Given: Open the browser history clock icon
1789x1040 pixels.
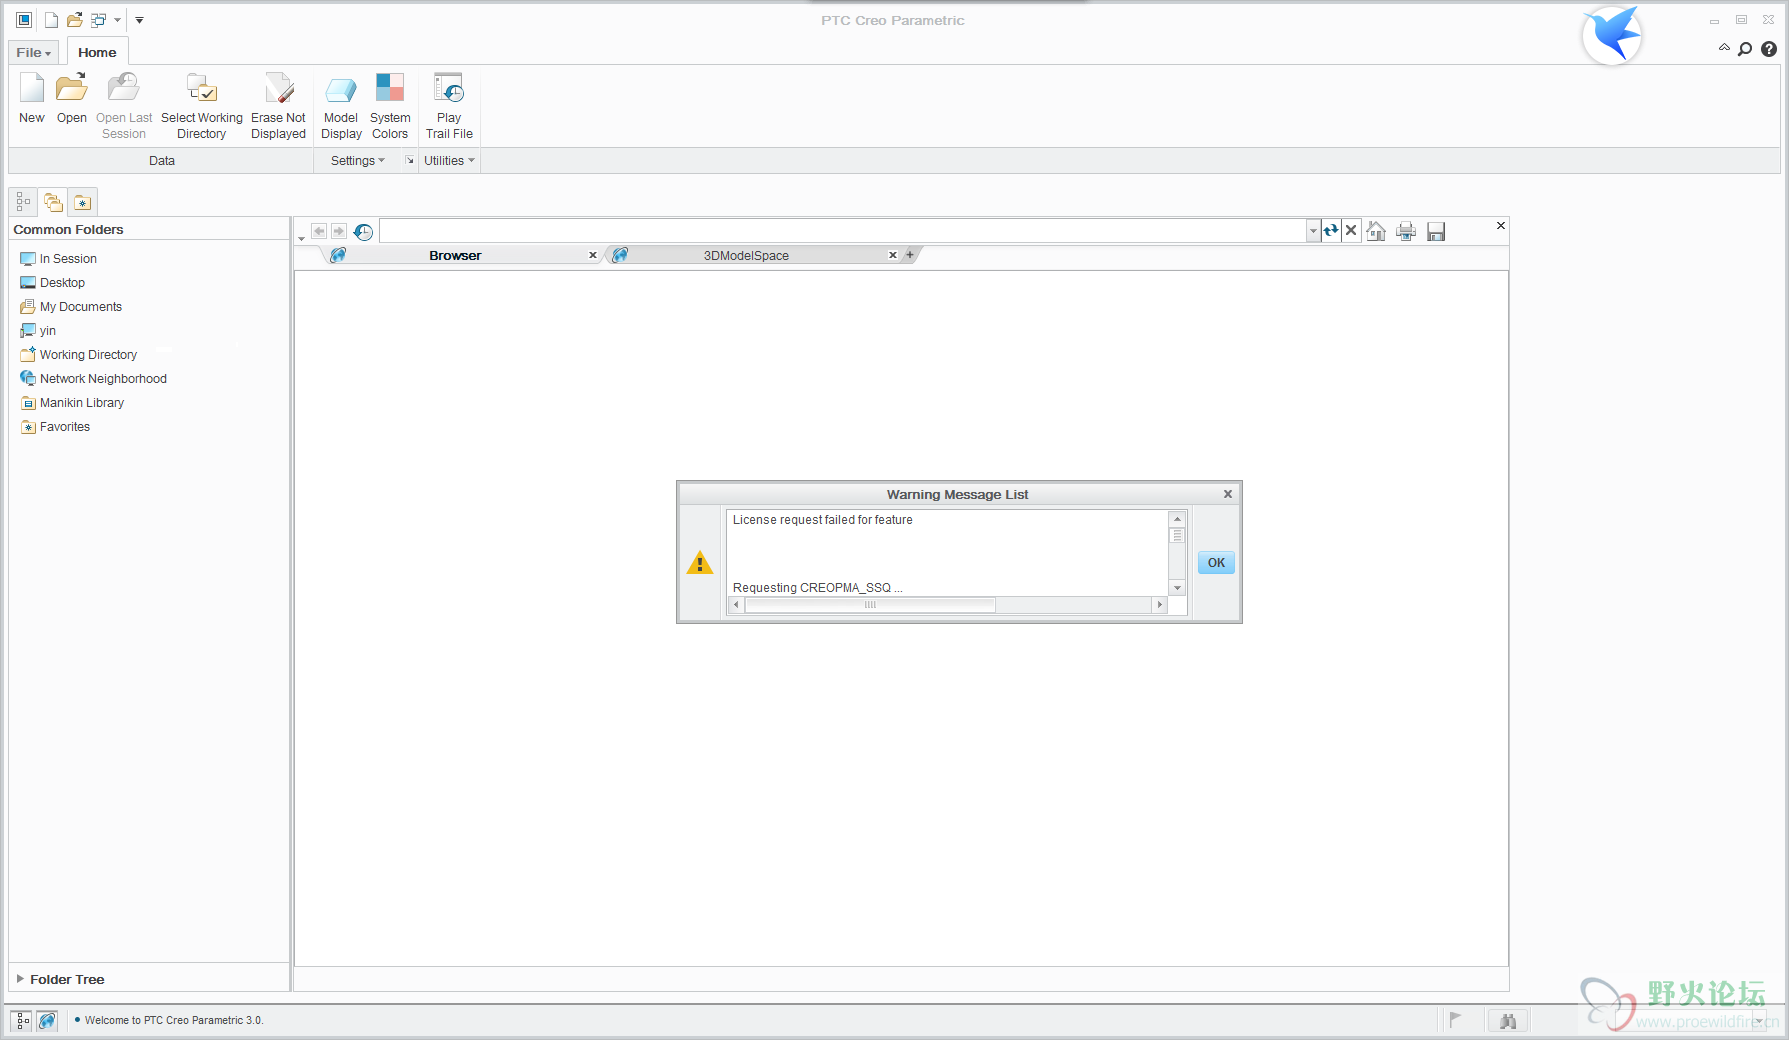Looking at the screenshot, I should pyautogui.click(x=364, y=232).
